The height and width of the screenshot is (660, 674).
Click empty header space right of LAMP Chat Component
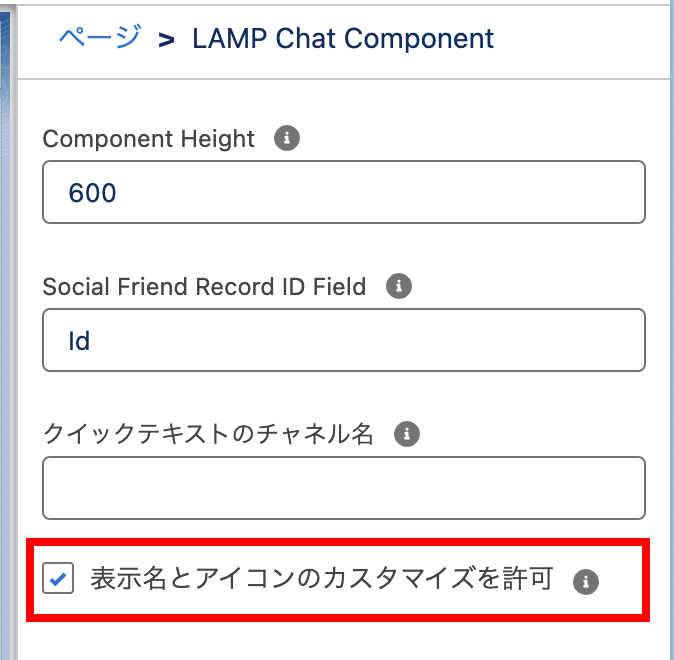click(x=580, y=40)
